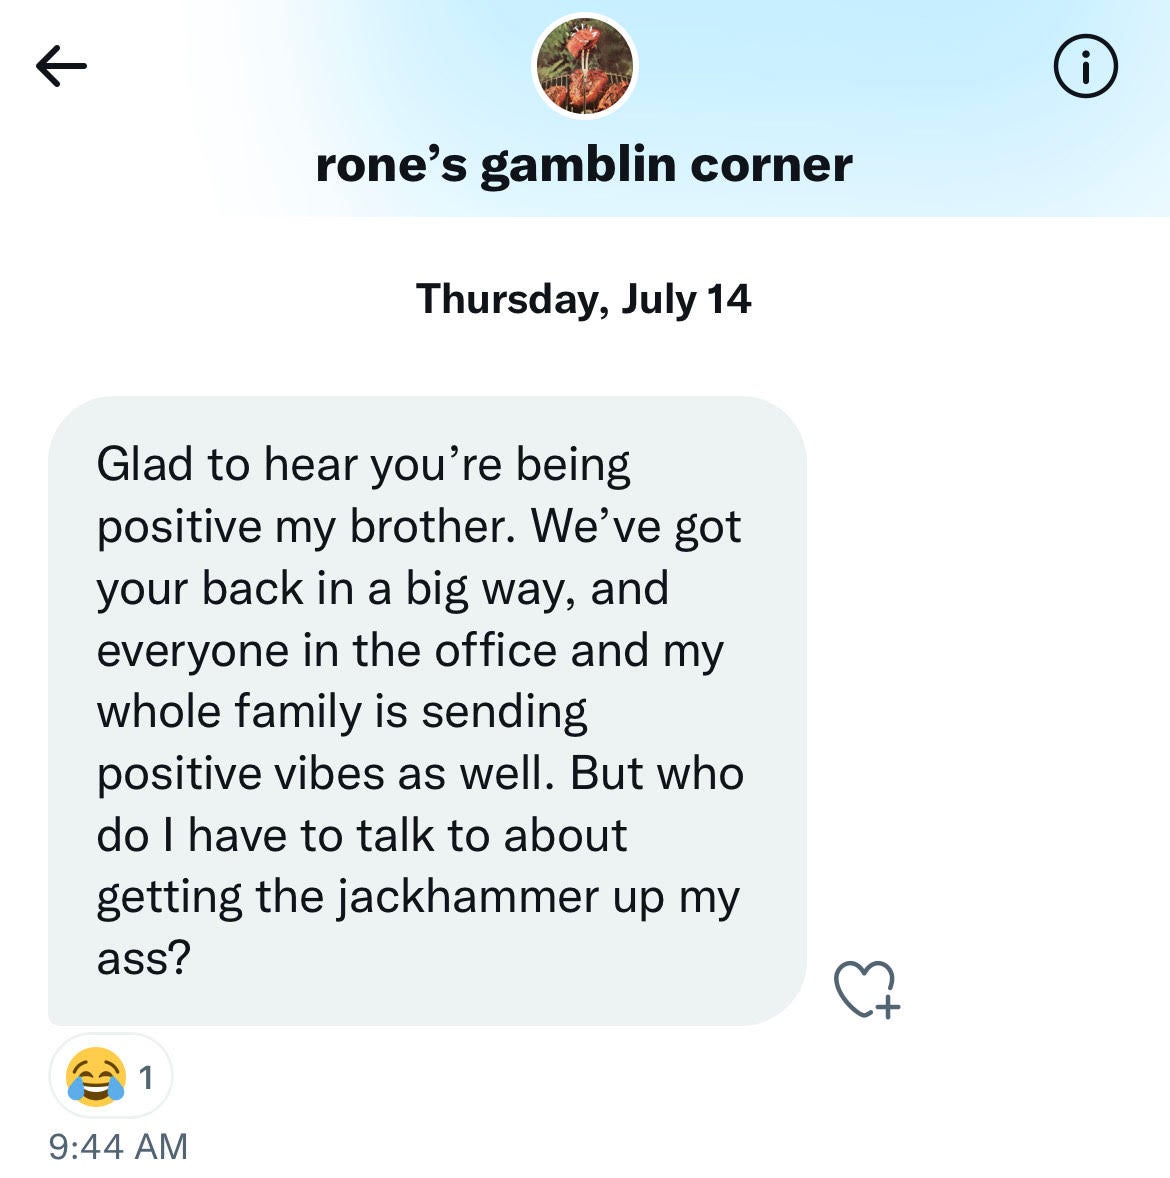1170x1178 pixels.
Task: Tap the crying-laughing emoji reaction
Action: 96,1076
